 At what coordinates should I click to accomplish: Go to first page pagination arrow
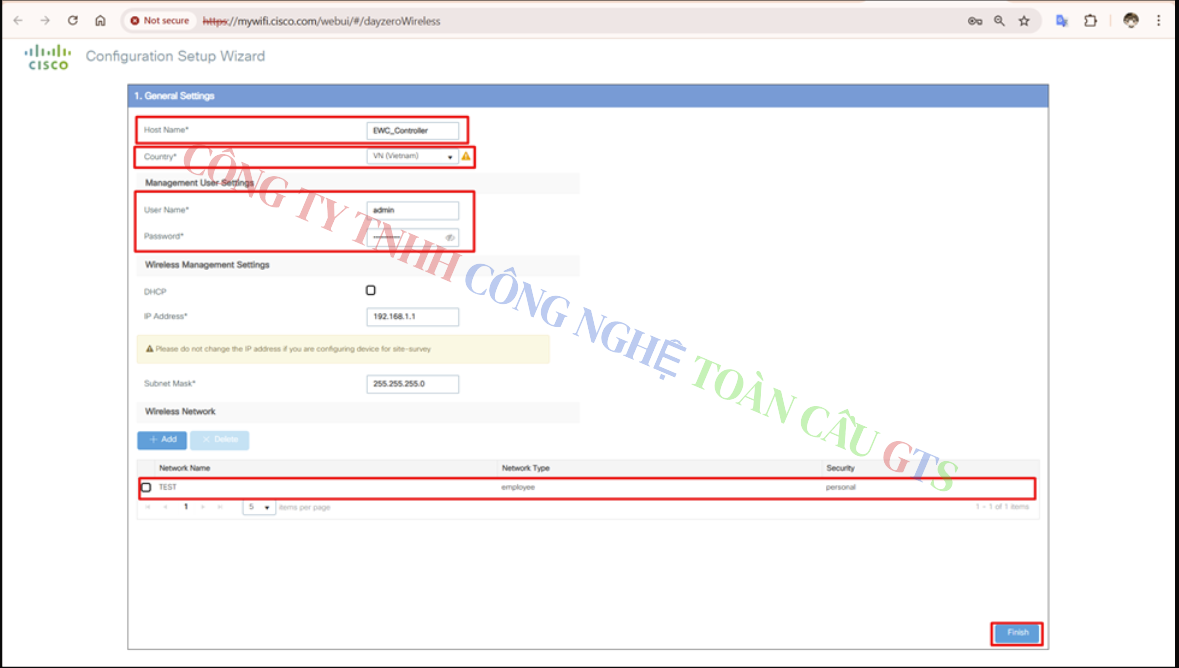(147, 507)
